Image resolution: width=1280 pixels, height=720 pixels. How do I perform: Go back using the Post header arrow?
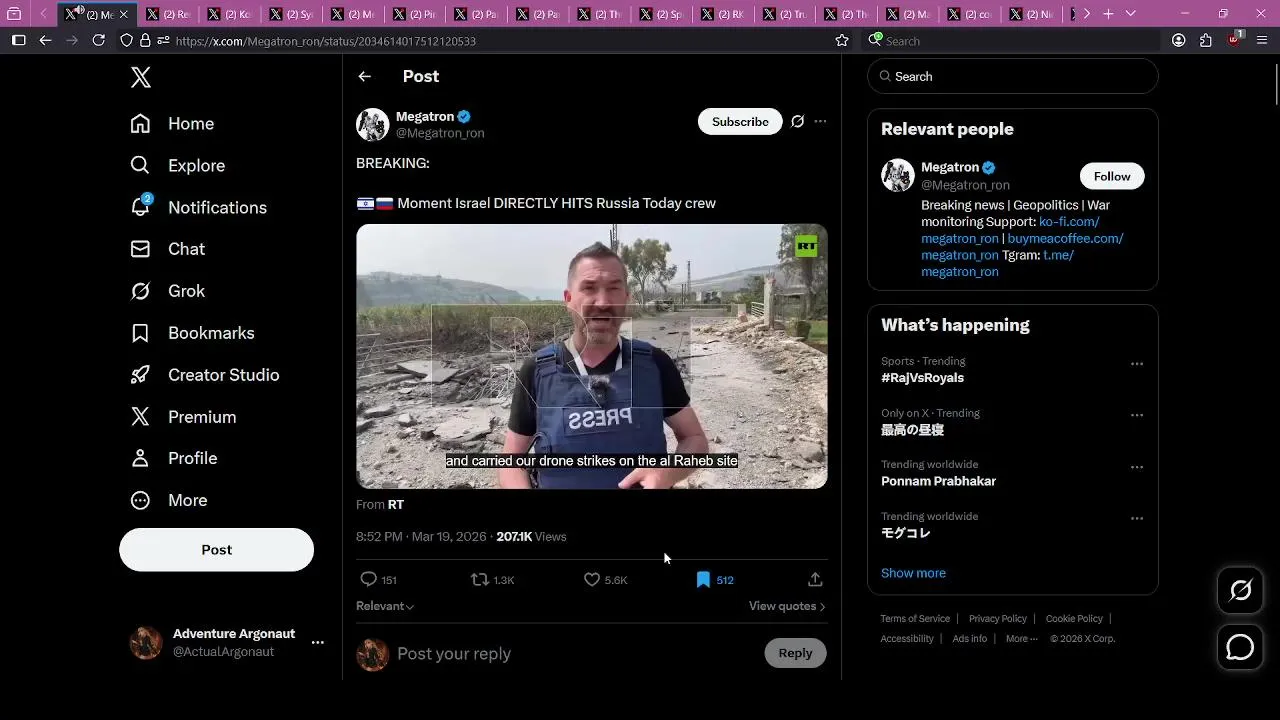point(364,77)
